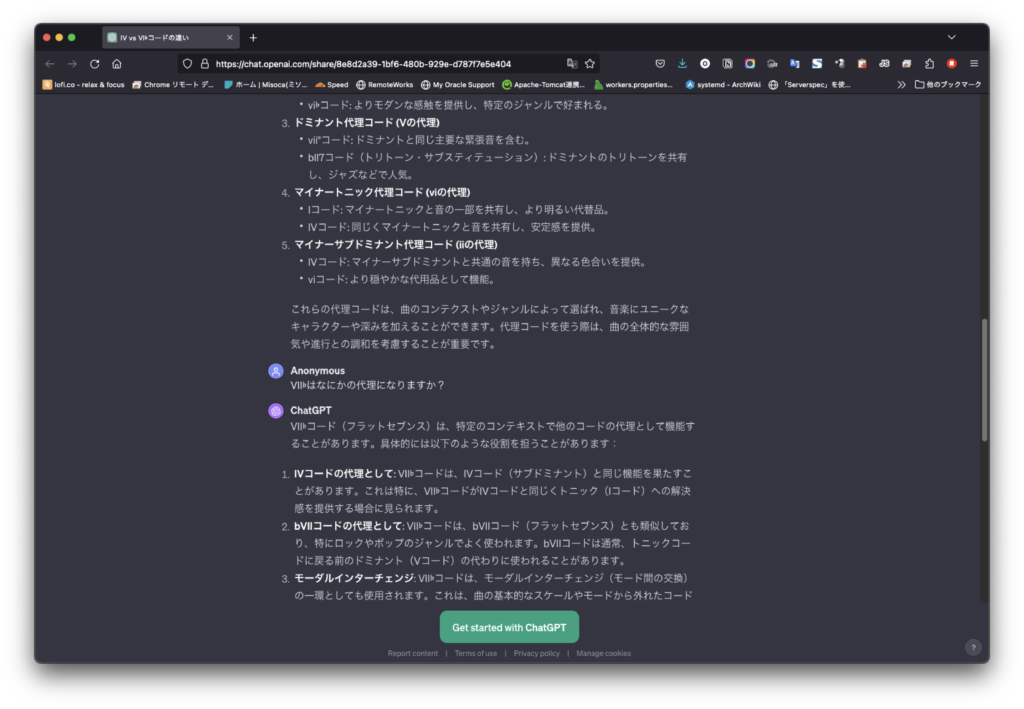Open the downloads panel
The height and width of the screenshot is (709, 1024).
682,63
